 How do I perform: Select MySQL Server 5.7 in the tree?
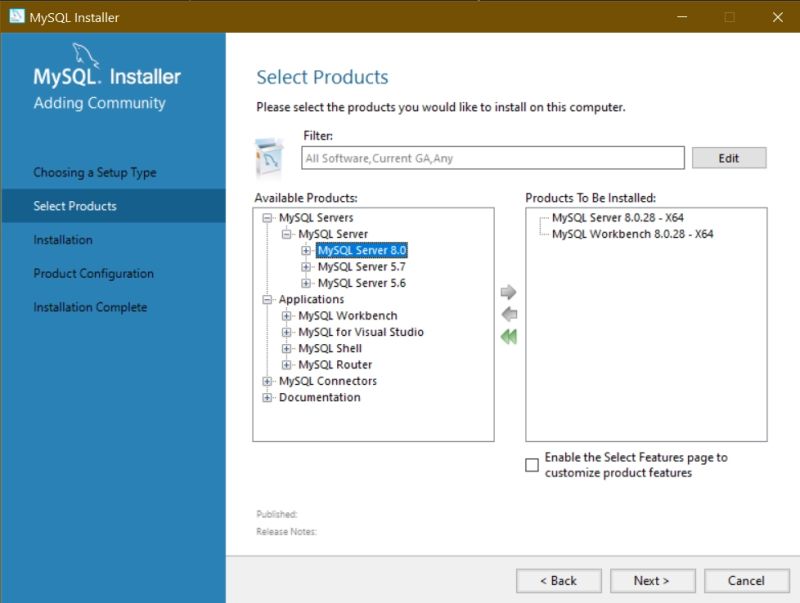pyautogui.click(x=362, y=267)
